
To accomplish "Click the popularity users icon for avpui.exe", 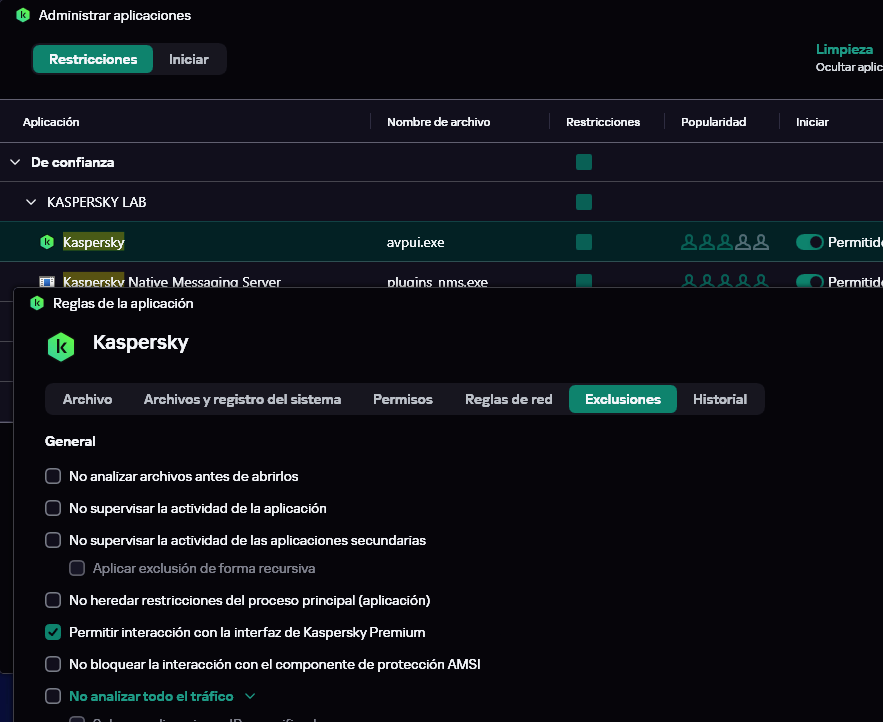I will coord(724,242).
